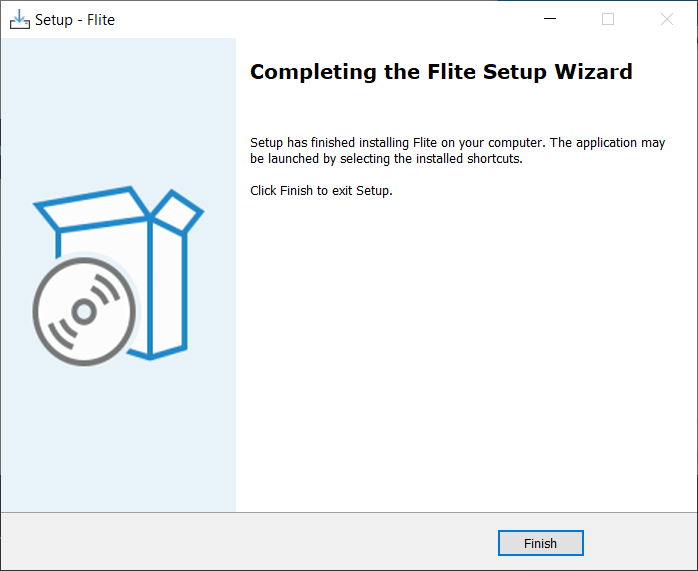Click the "Setup - Flite" title text
This screenshot has width=698, height=571.
tap(75, 19)
